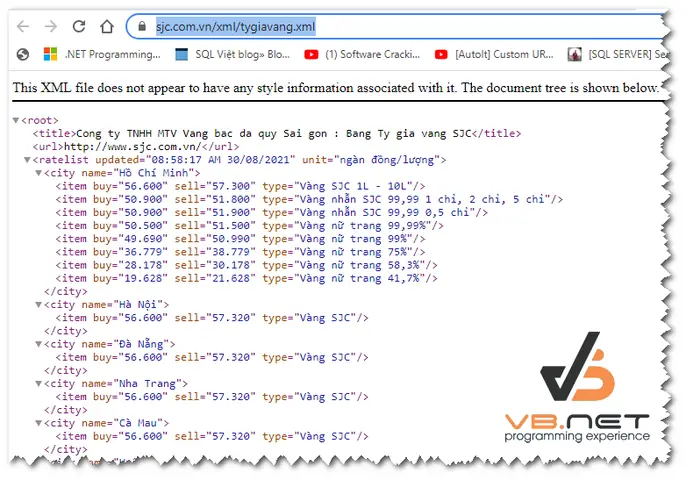Collapse the Hà Nội city node
This screenshot has width=686, height=480.
coord(38,305)
